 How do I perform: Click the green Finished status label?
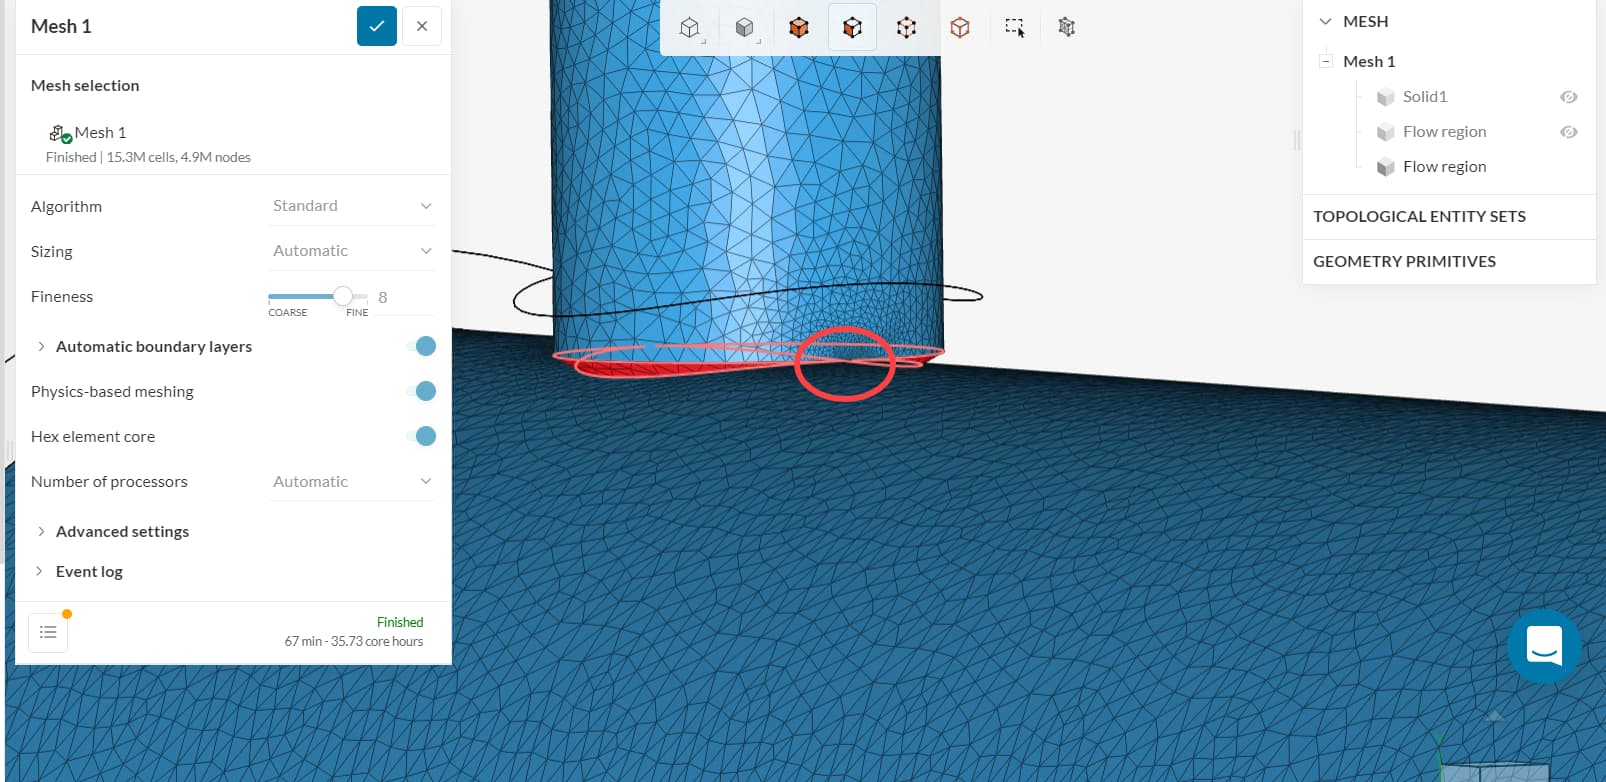click(400, 622)
